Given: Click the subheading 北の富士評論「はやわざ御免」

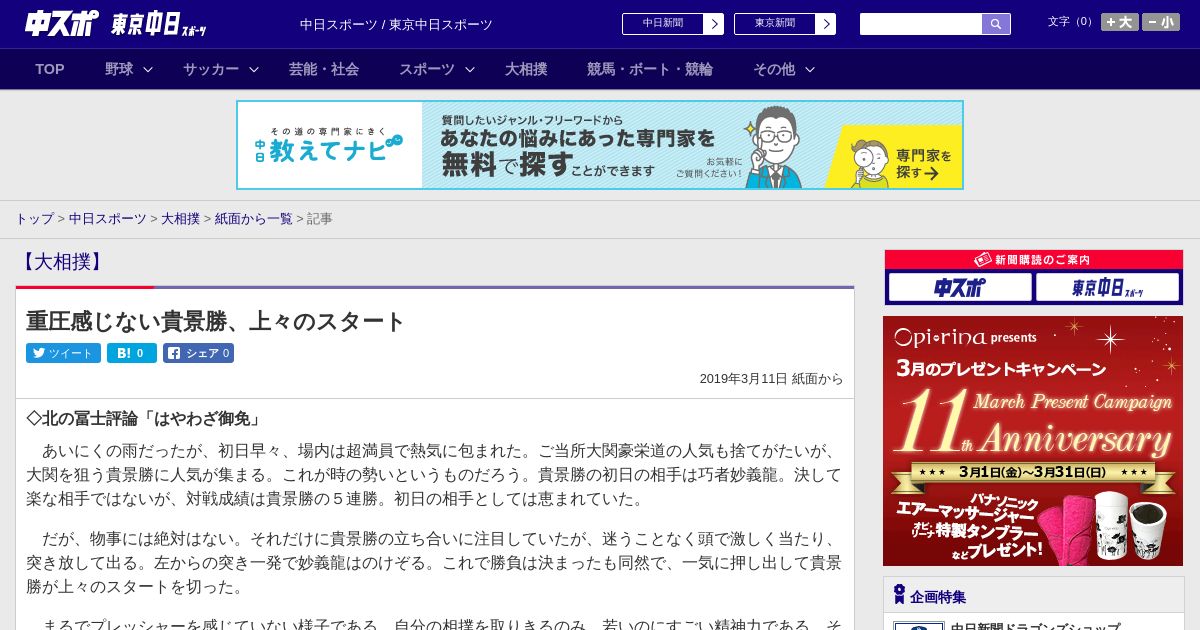Looking at the screenshot, I should [x=145, y=418].
